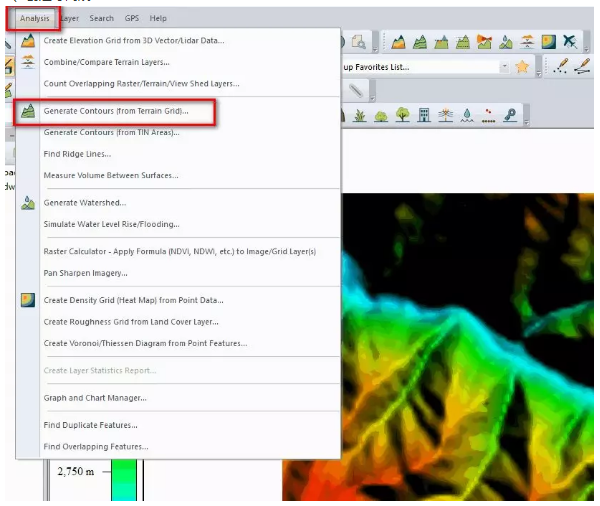Screen dimensions: 600x506
Task: Choose Create Elevation Grid from 3D Vector/Lidar Data
Action: click(134, 40)
